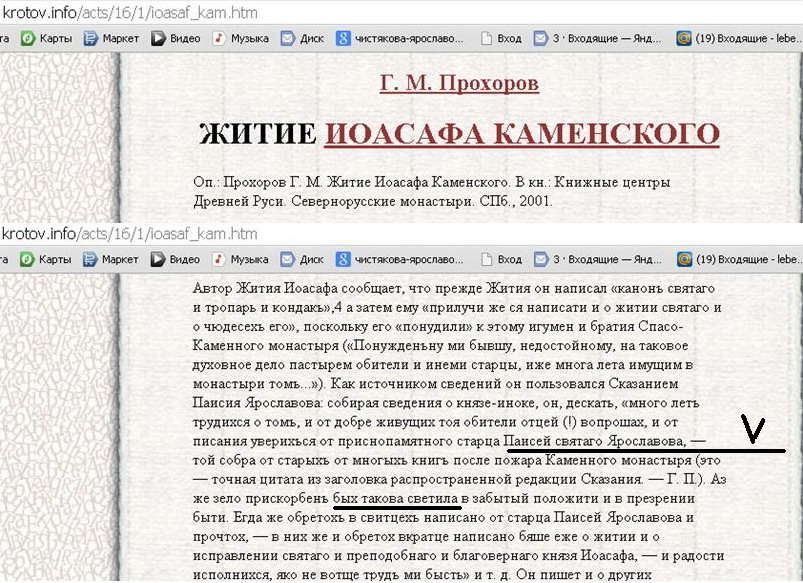Viewport: 803px width, 583px height.
Task: Click the line starting '— точная цитата из заголовка'
Action: [x=459, y=480]
